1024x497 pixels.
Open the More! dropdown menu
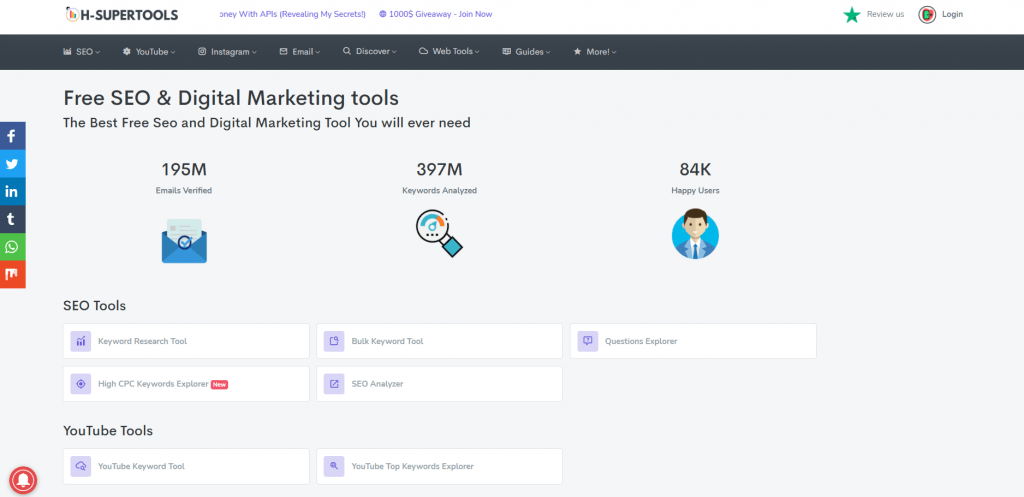click(x=594, y=52)
